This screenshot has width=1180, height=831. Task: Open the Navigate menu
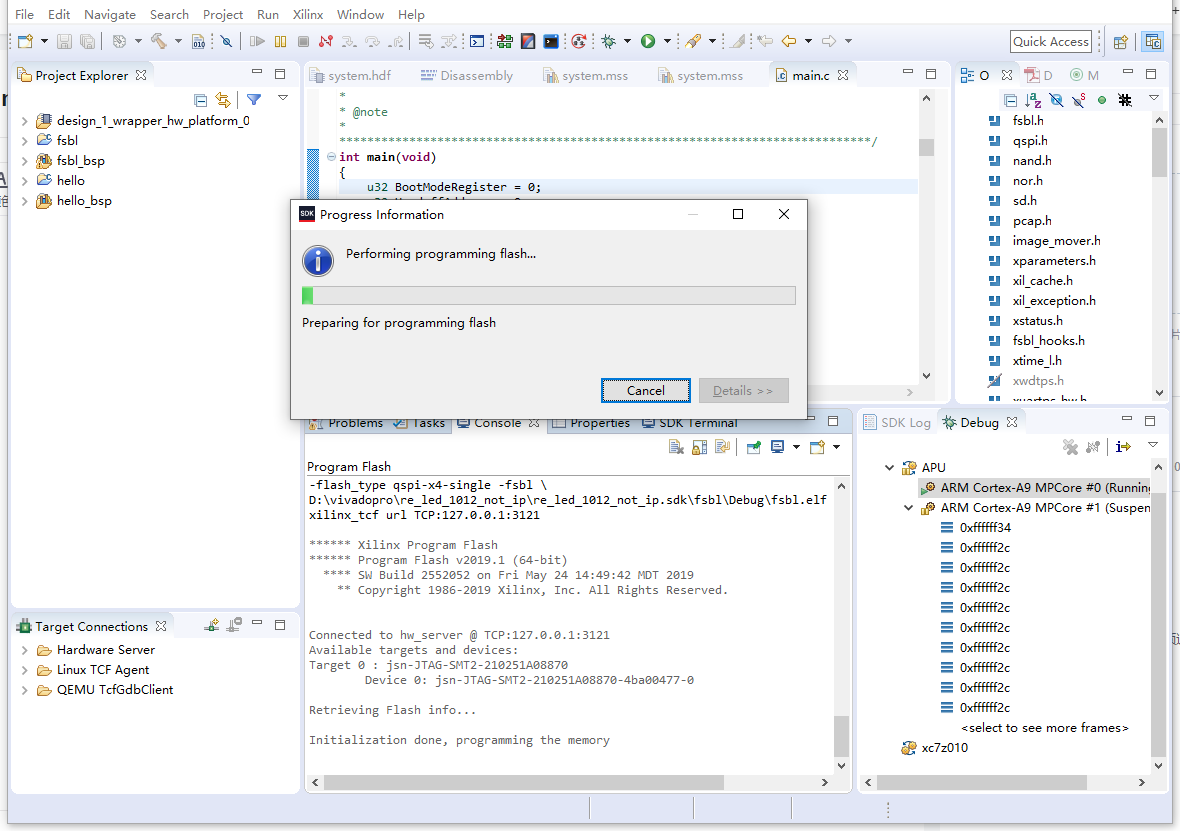tap(110, 14)
